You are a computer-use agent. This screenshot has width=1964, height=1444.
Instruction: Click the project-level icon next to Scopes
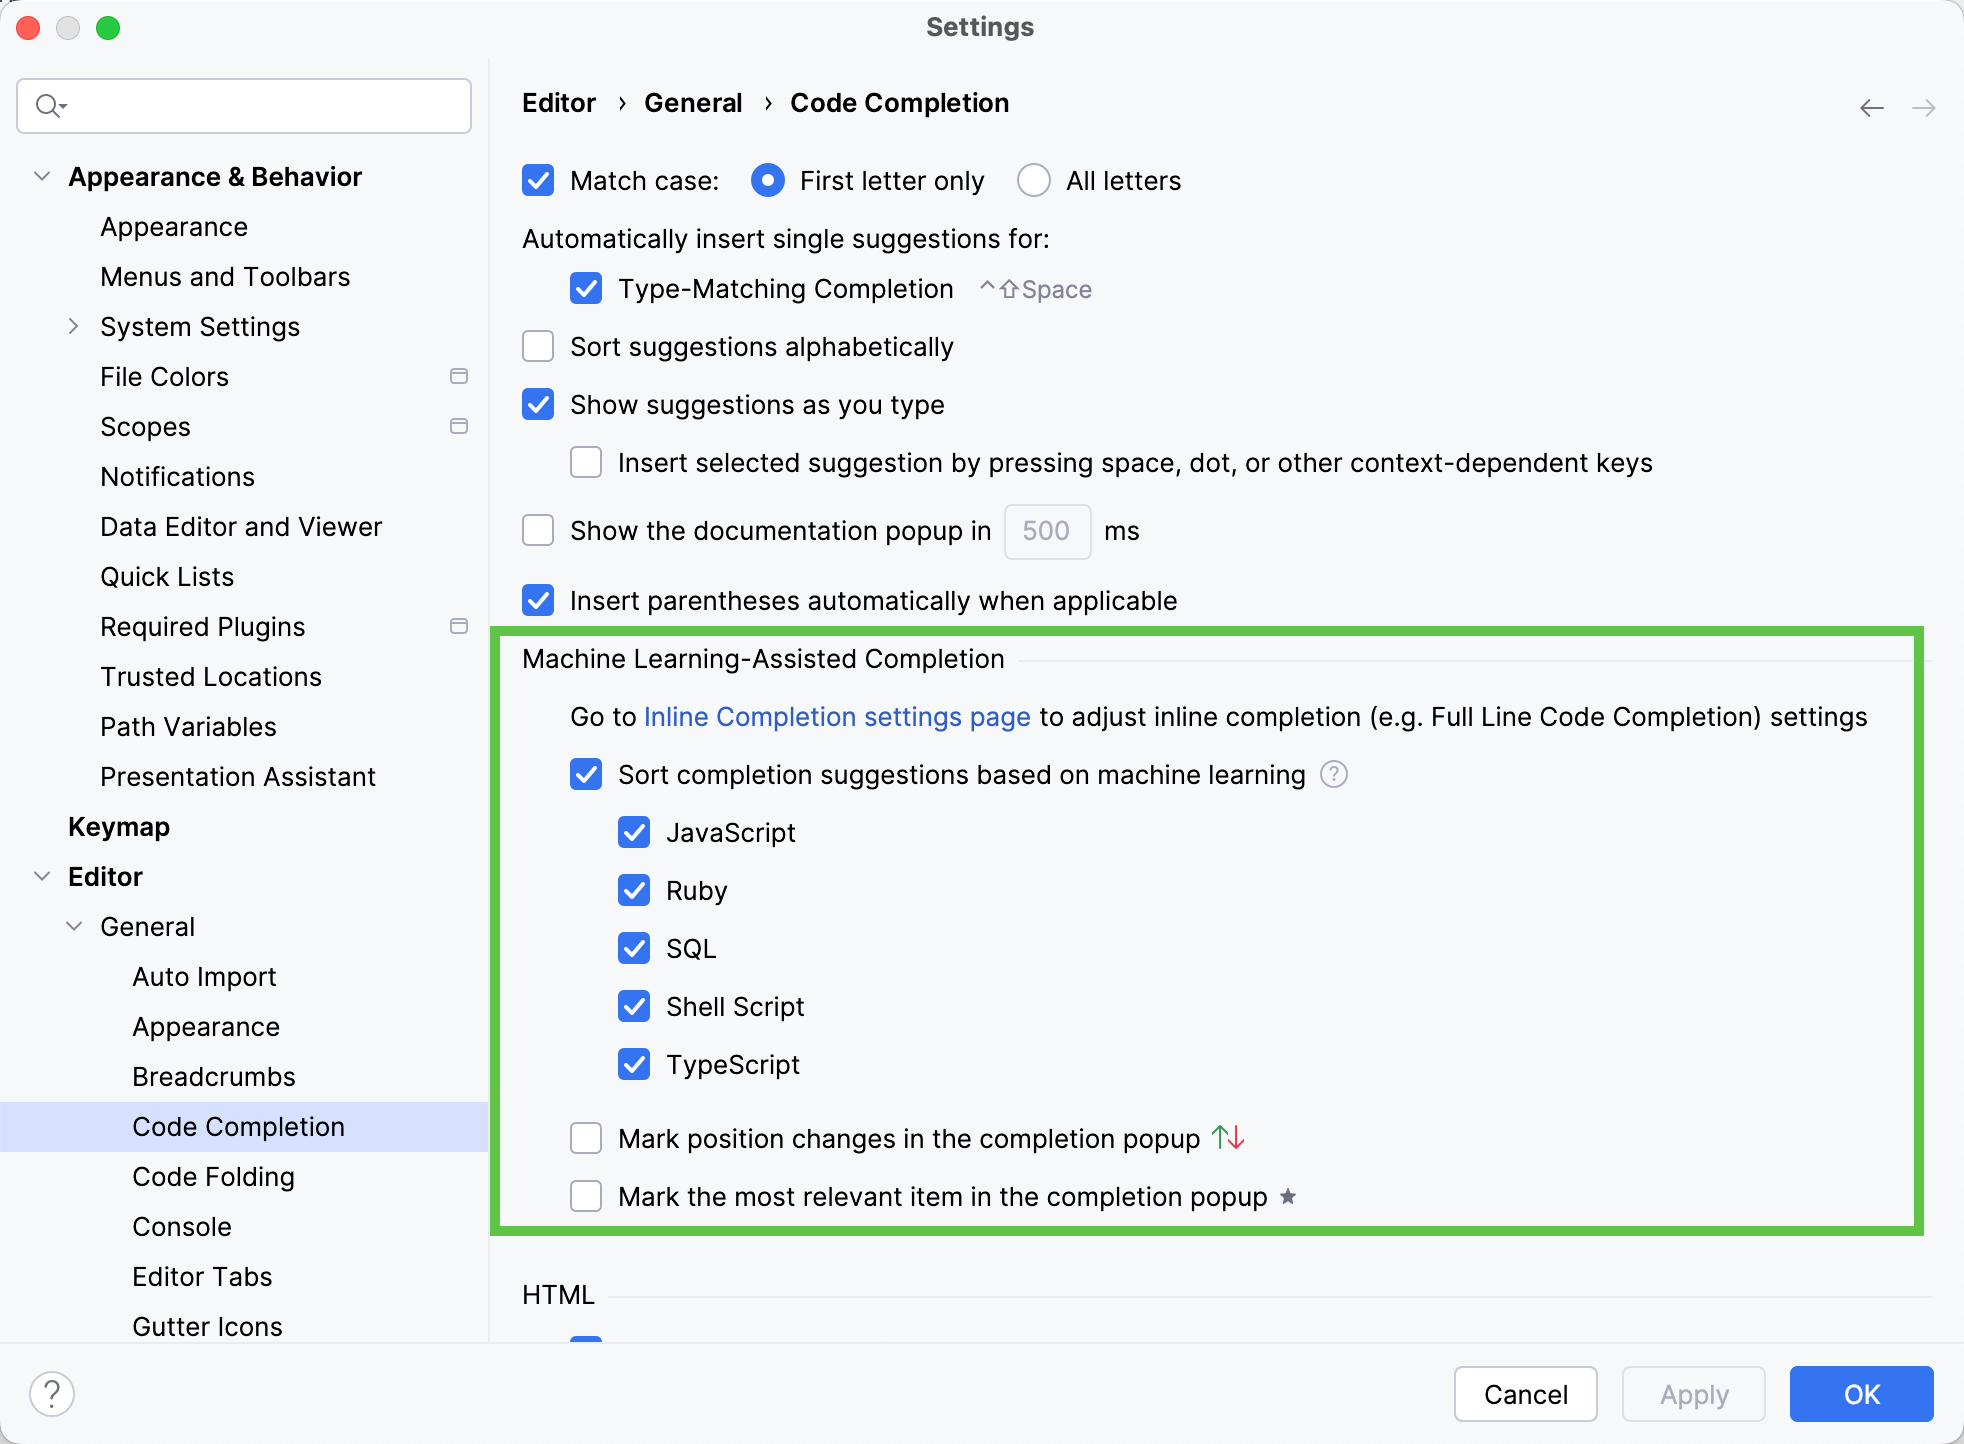(460, 426)
